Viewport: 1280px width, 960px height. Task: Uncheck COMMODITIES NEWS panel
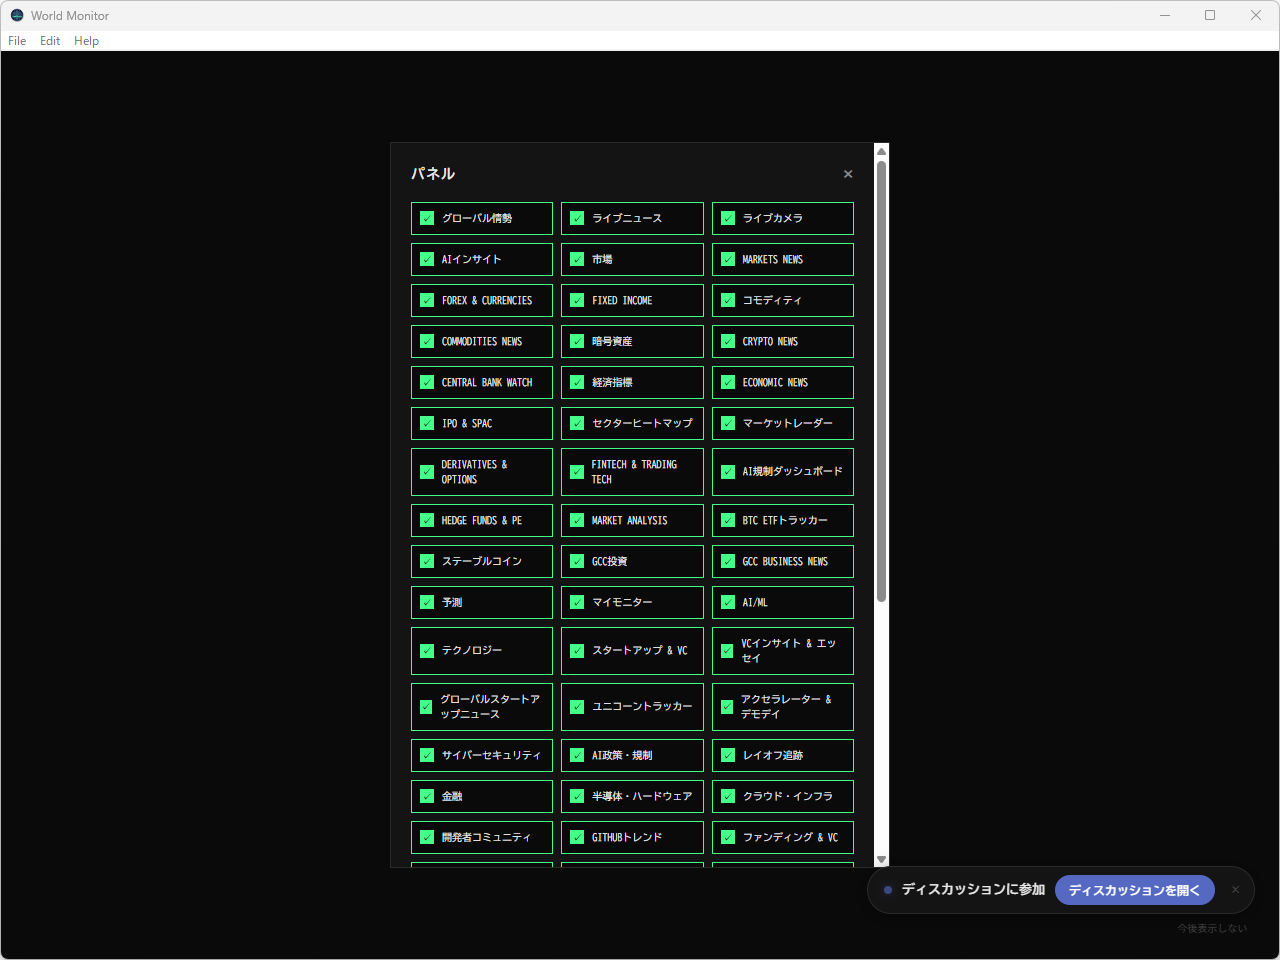(x=427, y=341)
